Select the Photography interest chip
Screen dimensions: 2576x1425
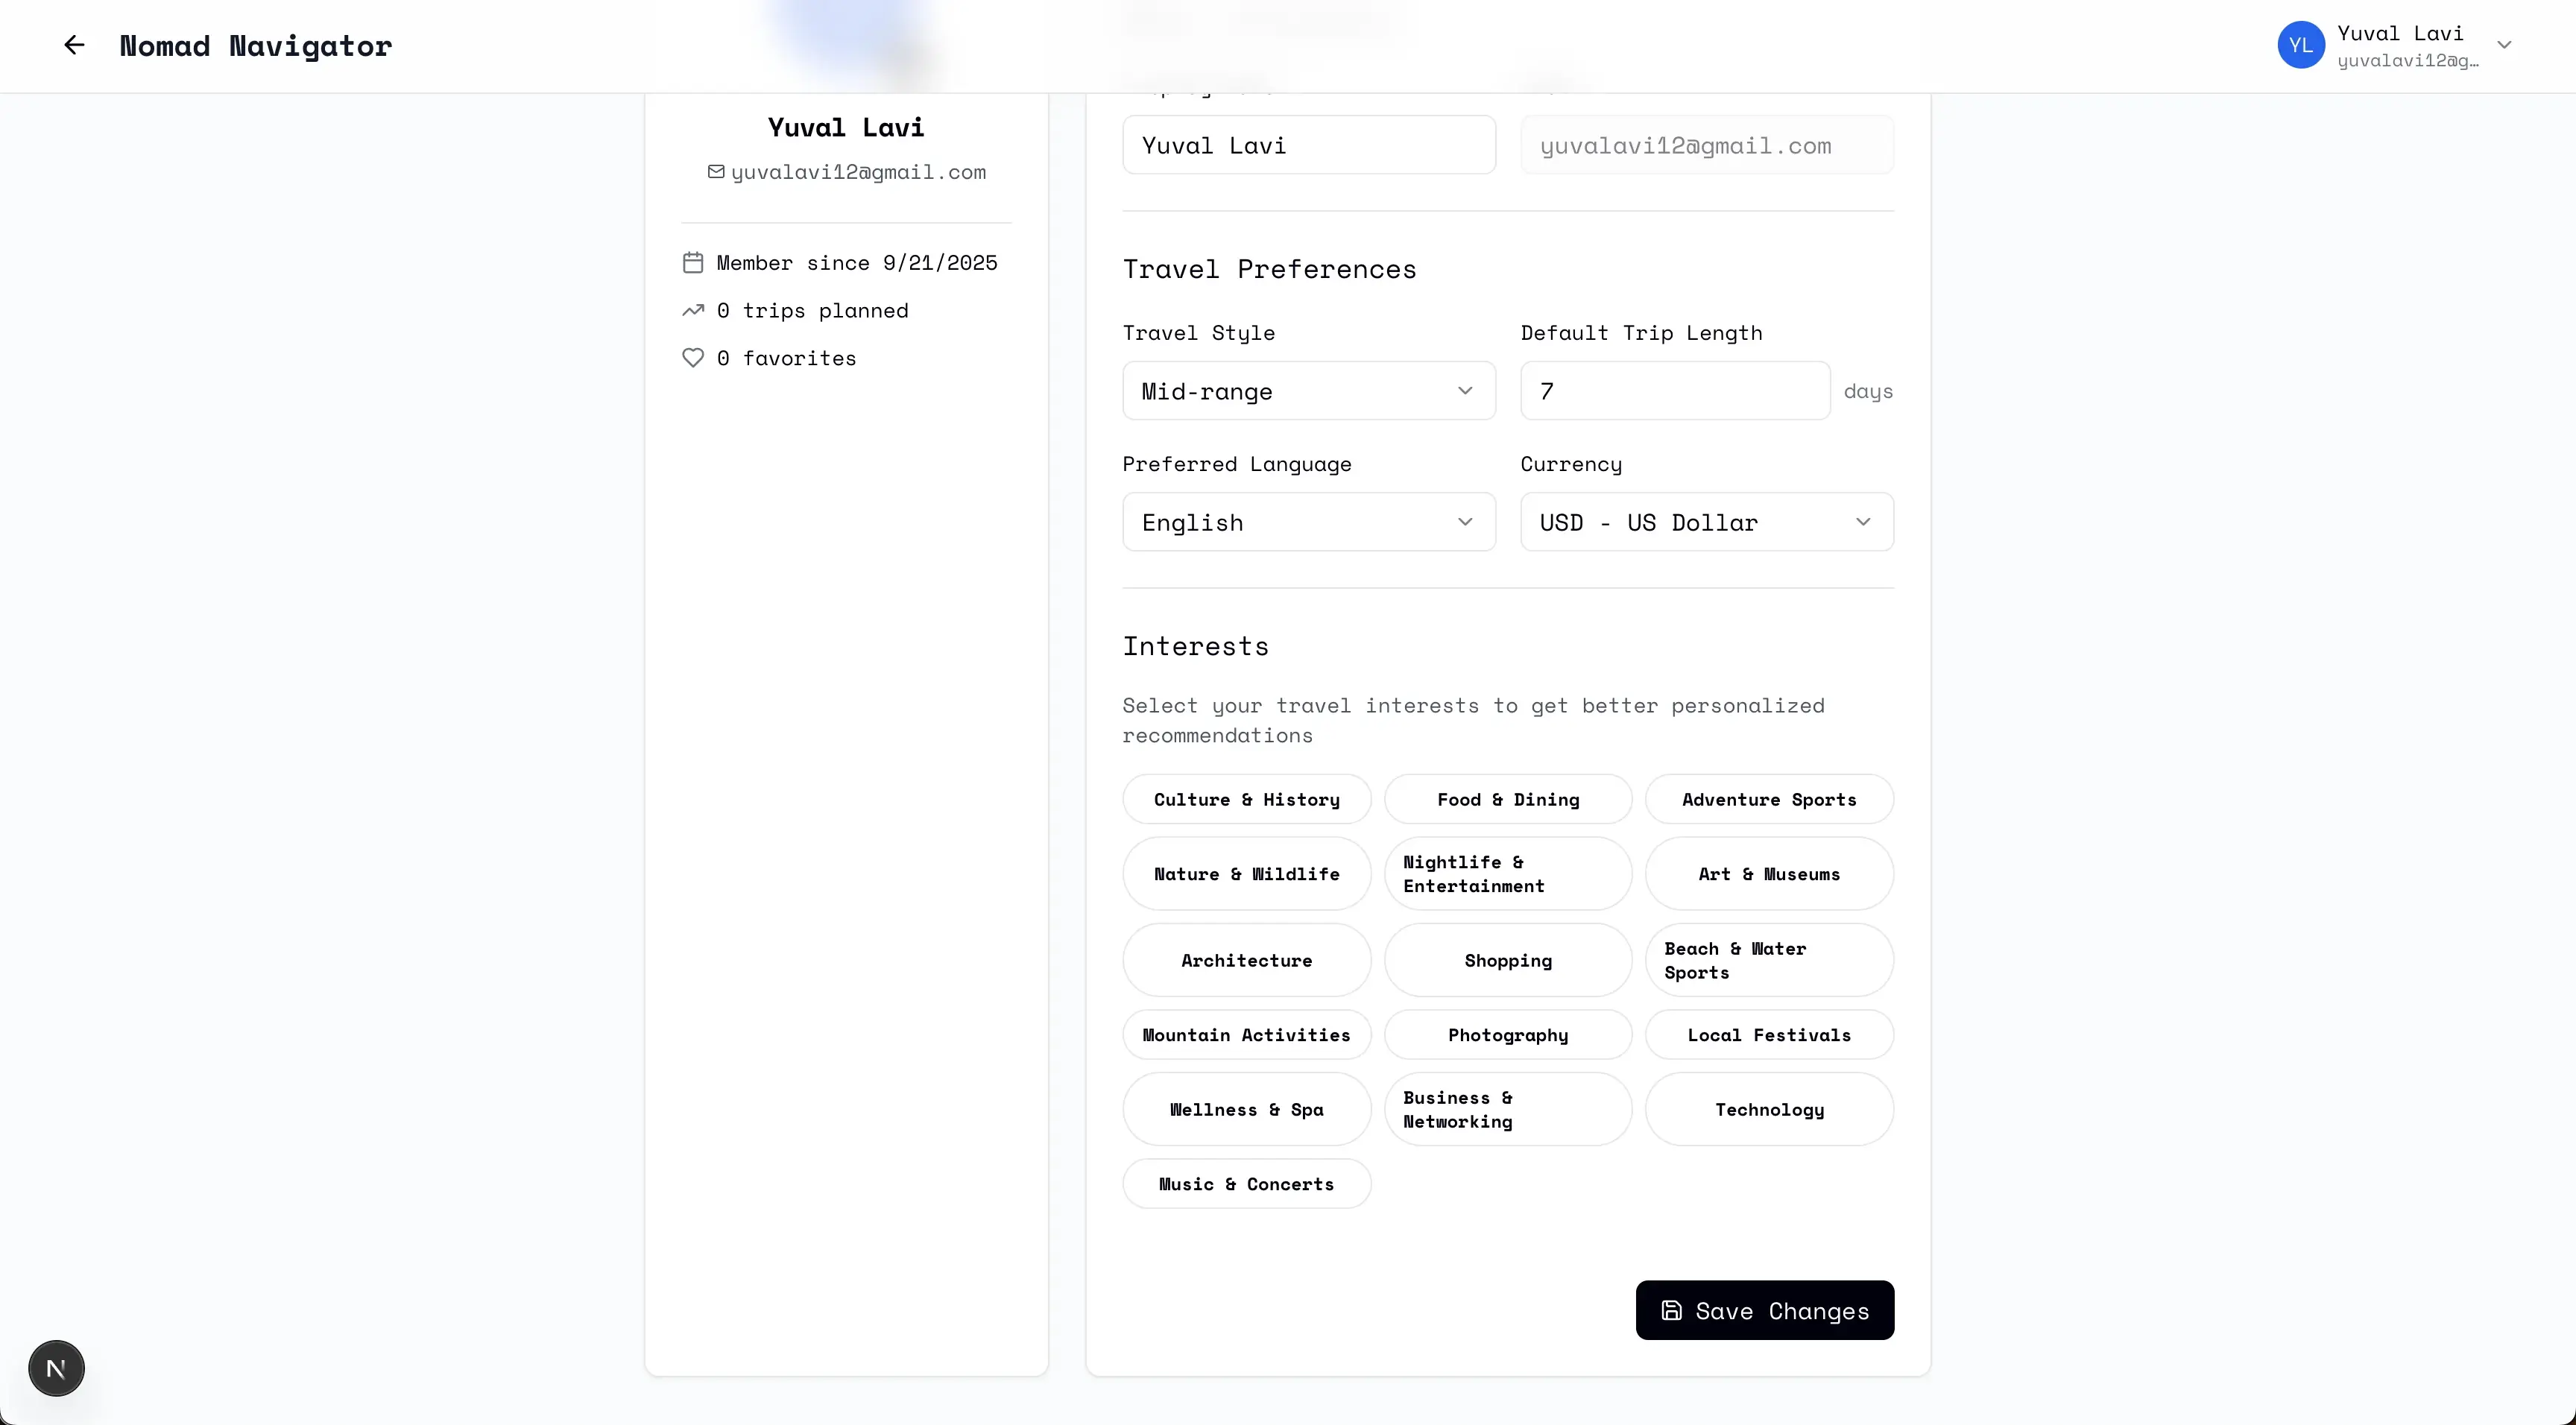click(x=1507, y=1035)
